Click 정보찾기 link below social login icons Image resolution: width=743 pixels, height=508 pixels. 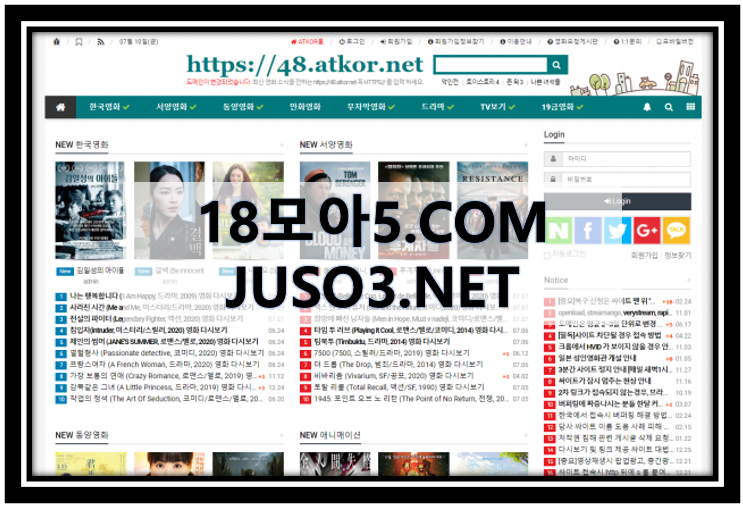[x=678, y=255]
